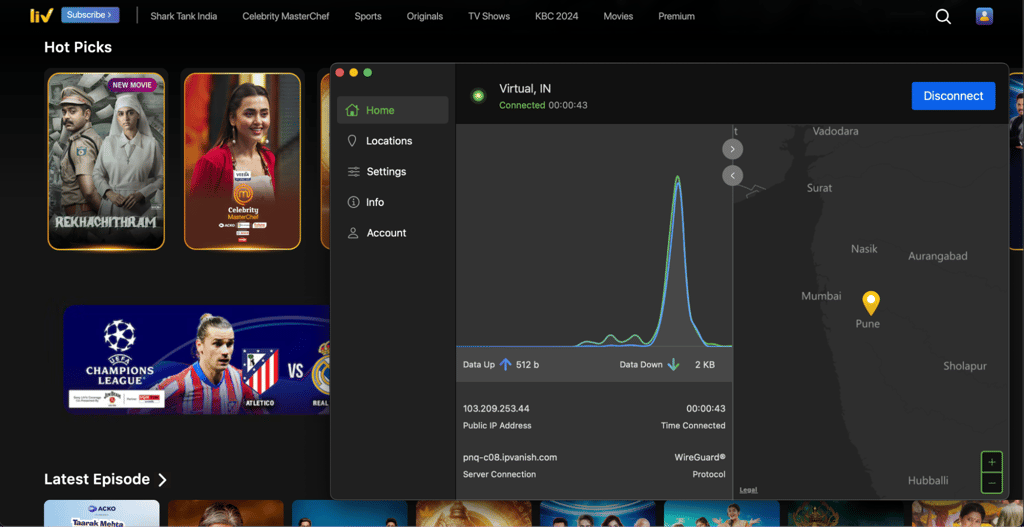Click the Time Connected label

point(693,426)
